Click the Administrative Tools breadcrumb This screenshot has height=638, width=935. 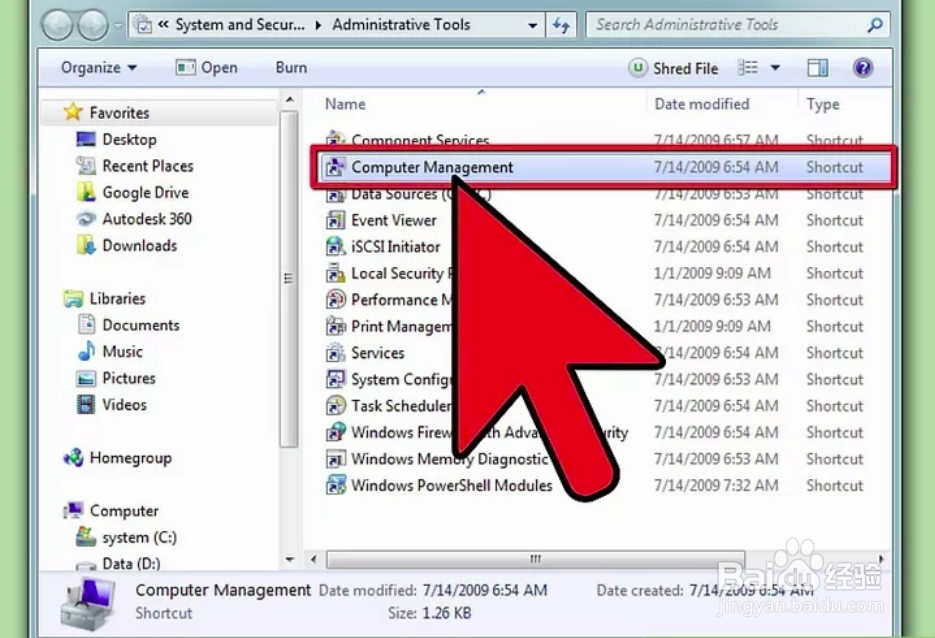401,24
